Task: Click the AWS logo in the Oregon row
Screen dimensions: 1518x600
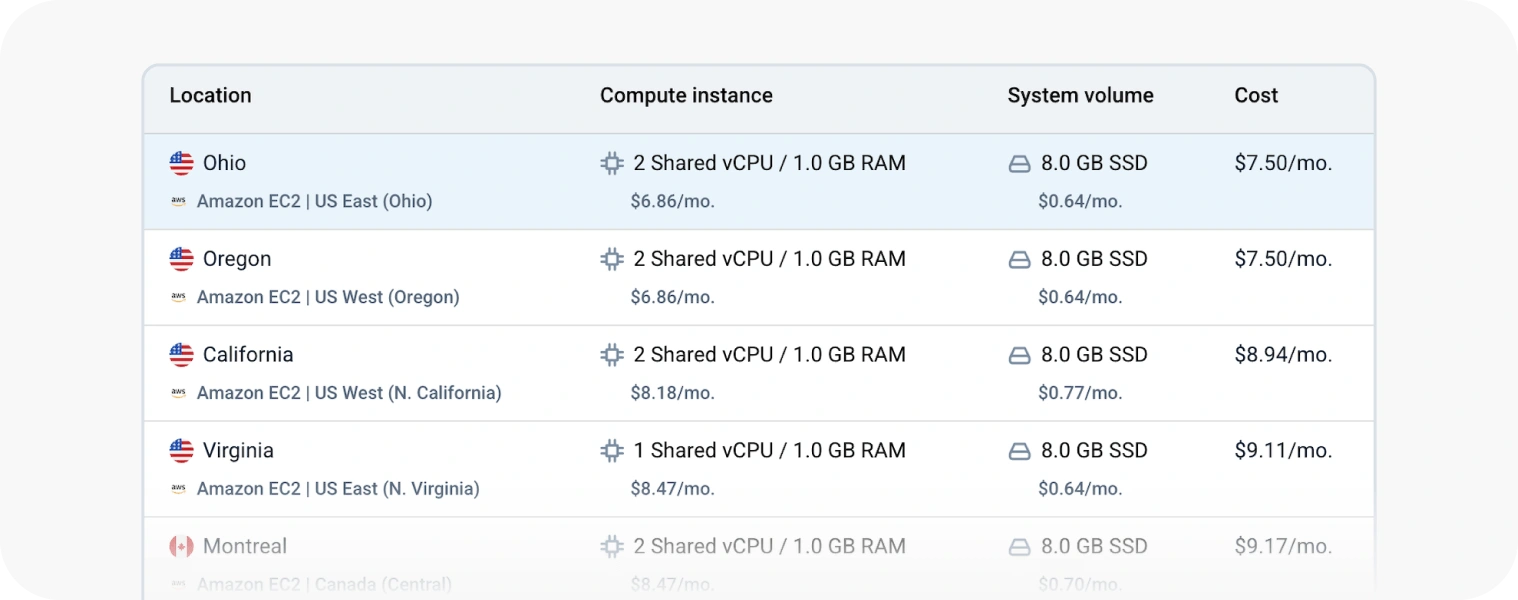Action: 178,297
